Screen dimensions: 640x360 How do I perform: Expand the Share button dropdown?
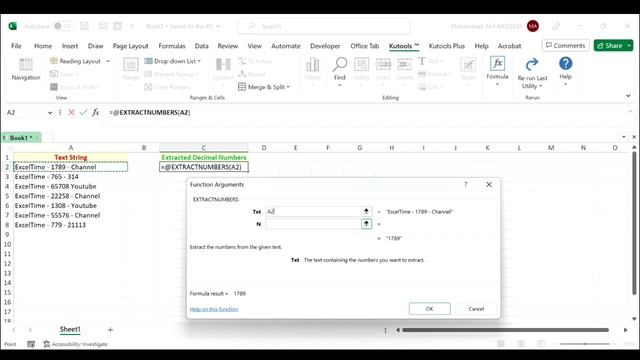click(629, 46)
